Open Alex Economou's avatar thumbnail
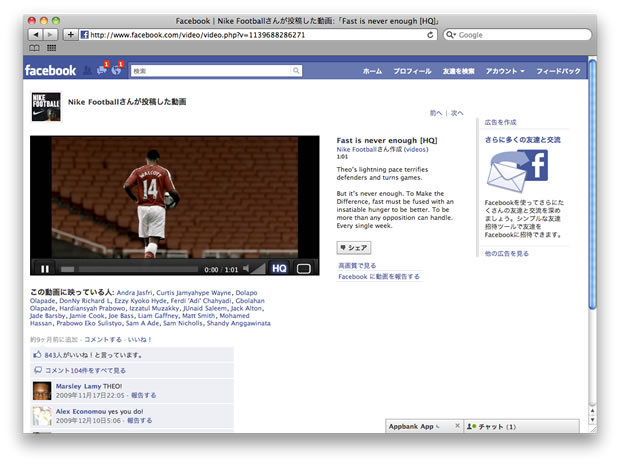620x465 pixels. (x=42, y=416)
